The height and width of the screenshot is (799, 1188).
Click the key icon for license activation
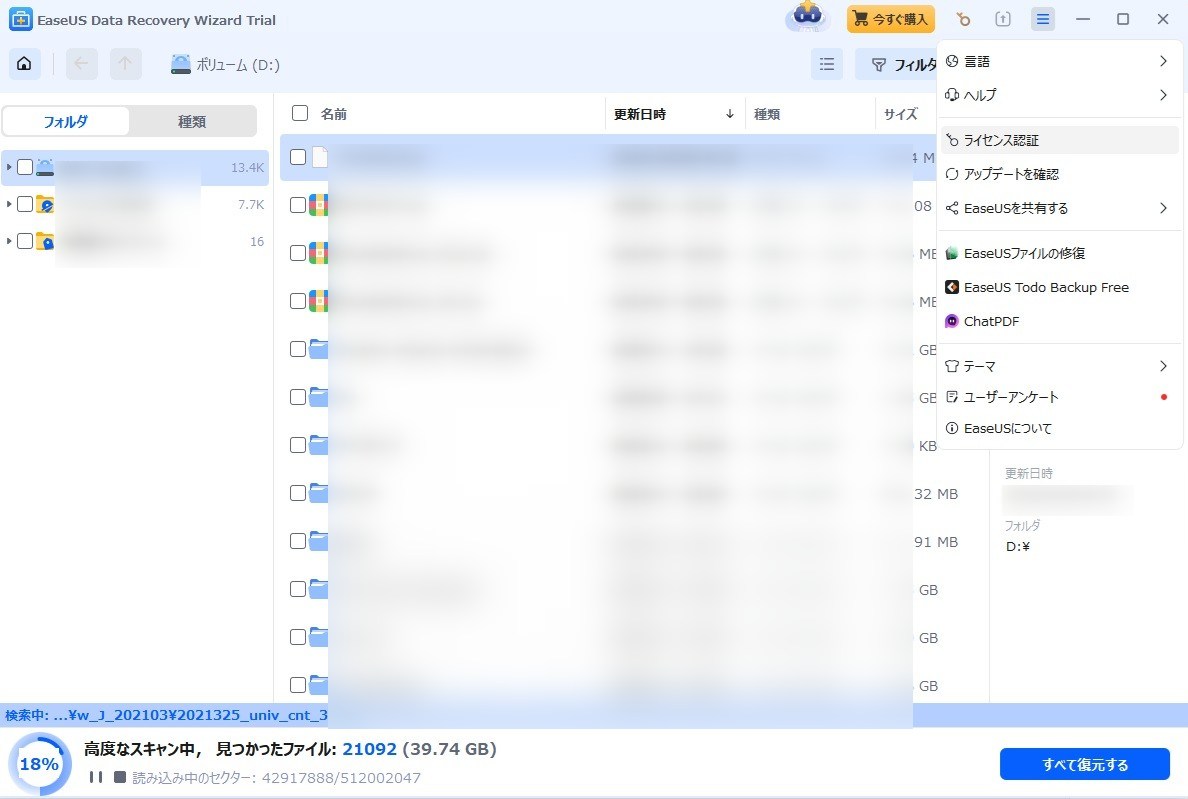point(963,20)
